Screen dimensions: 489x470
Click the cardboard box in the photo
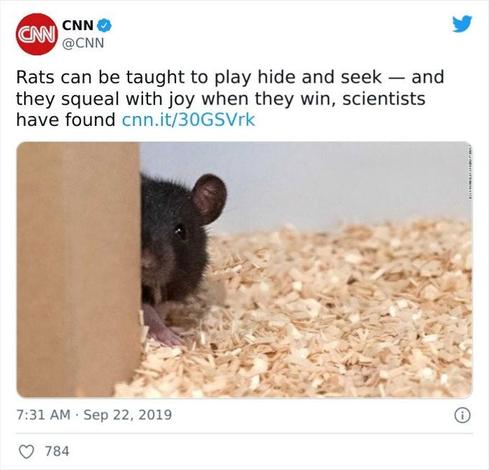pyautogui.click(x=78, y=268)
